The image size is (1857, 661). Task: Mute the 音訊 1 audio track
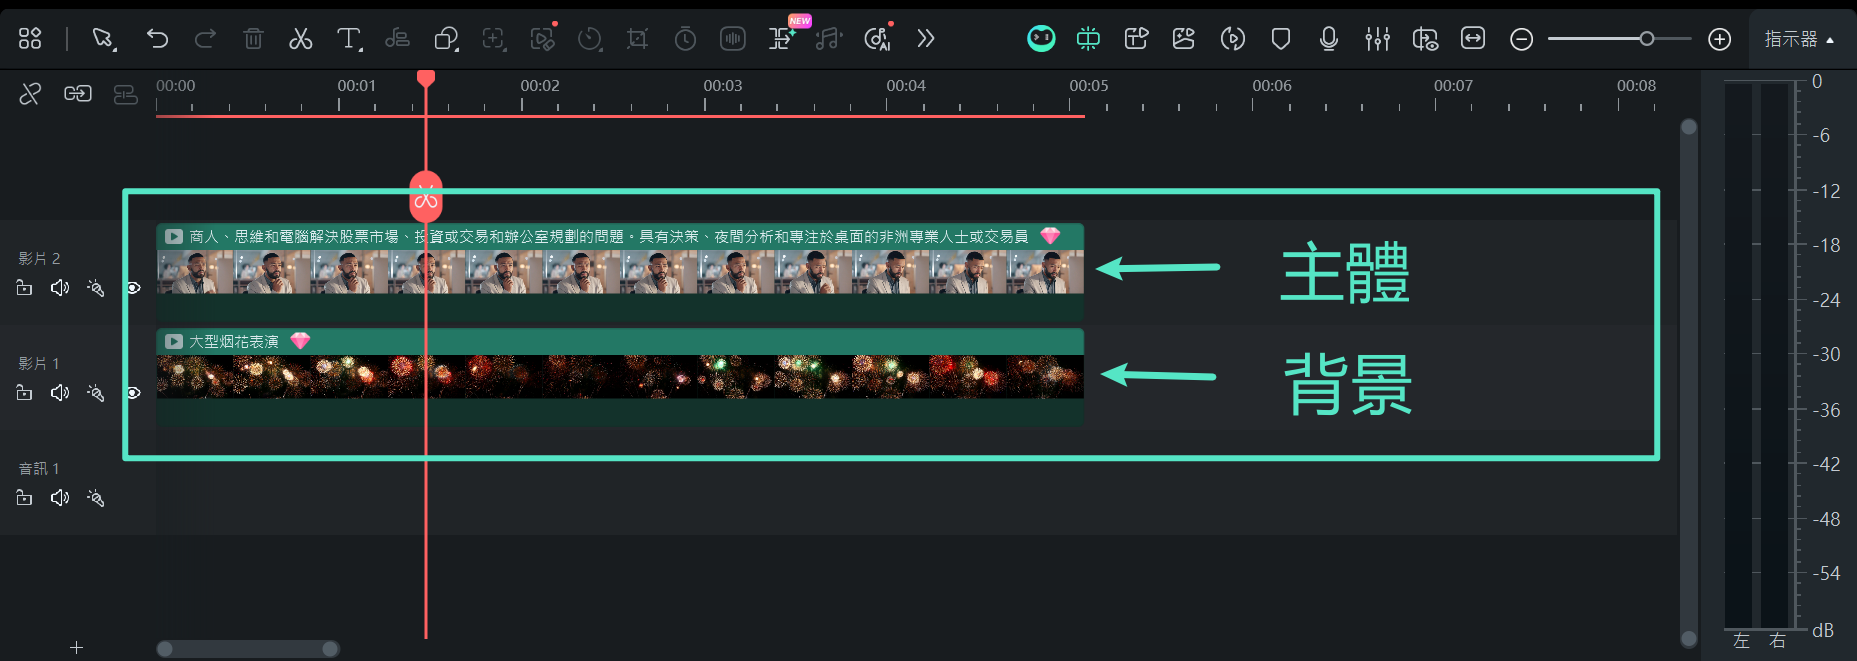click(x=60, y=498)
